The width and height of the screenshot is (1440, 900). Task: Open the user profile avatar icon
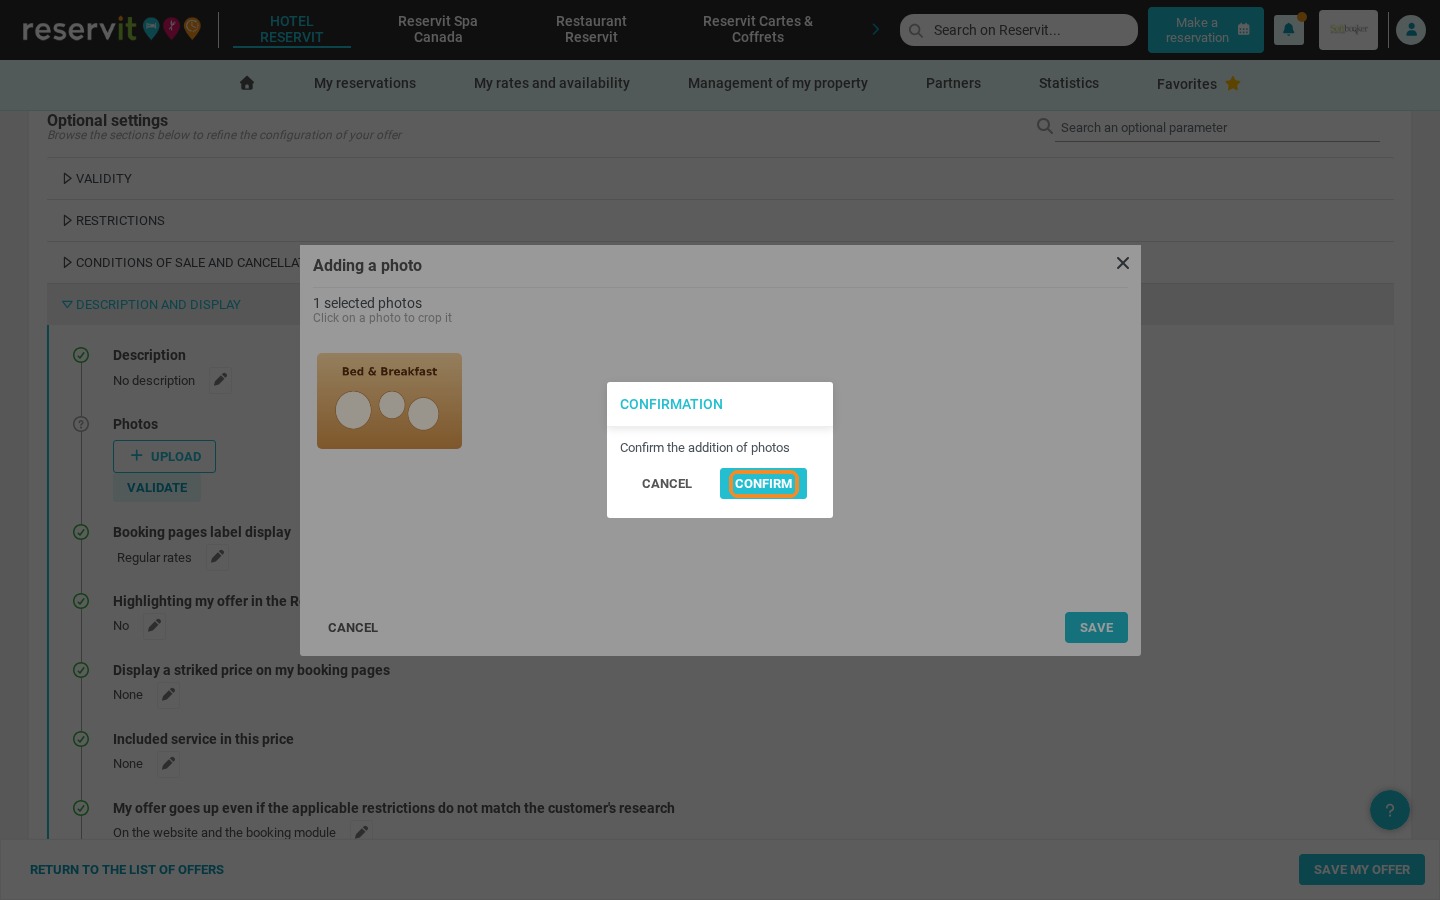tap(1411, 30)
